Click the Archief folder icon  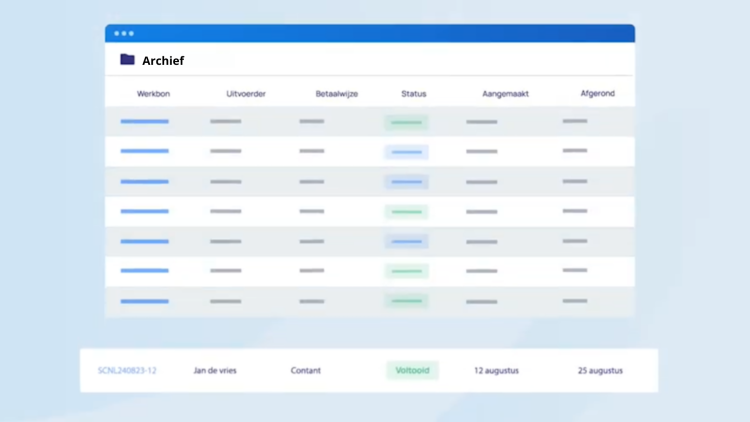coord(127,60)
